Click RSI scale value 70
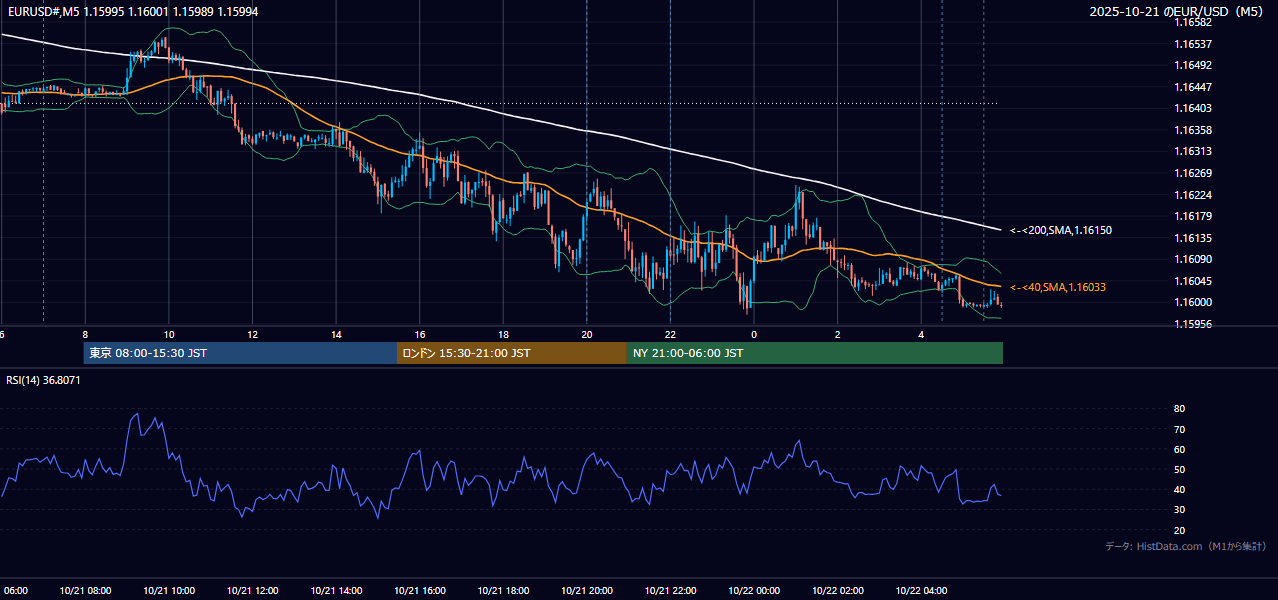1278x600 pixels. [1179, 429]
